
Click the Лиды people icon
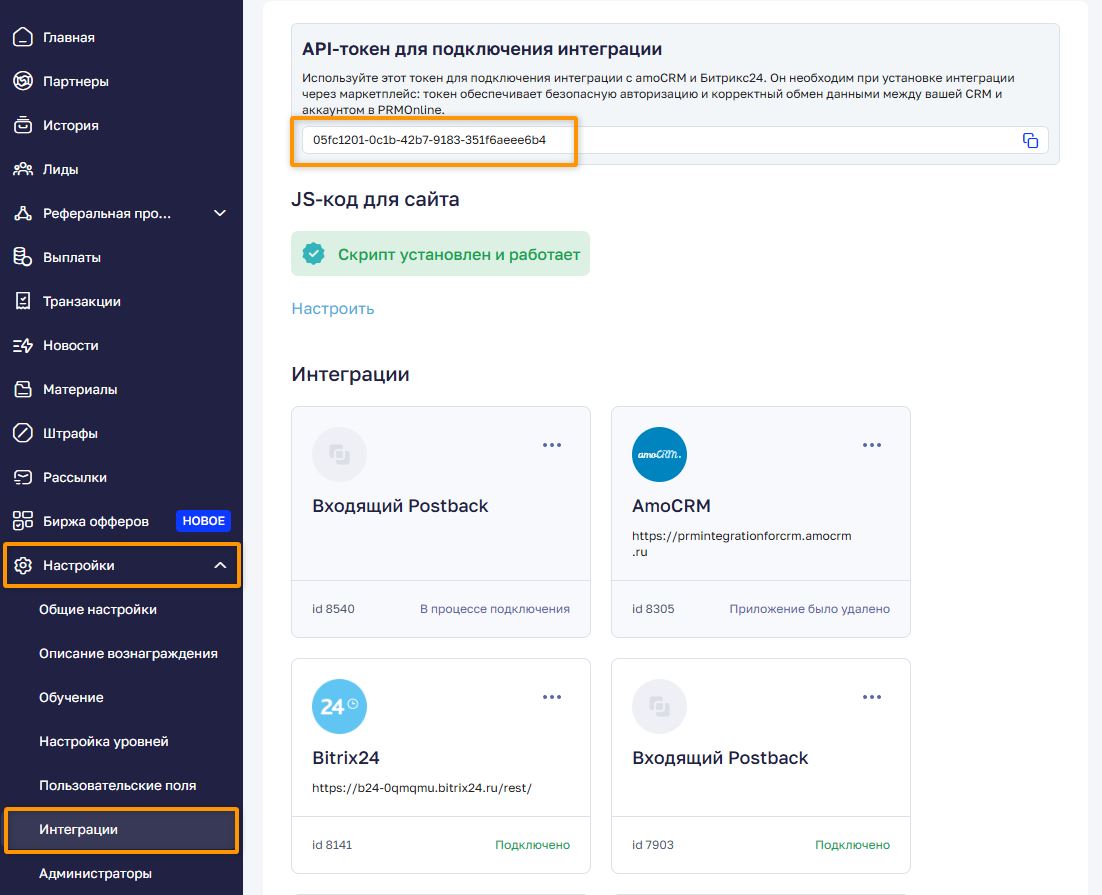click(x=22, y=170)
